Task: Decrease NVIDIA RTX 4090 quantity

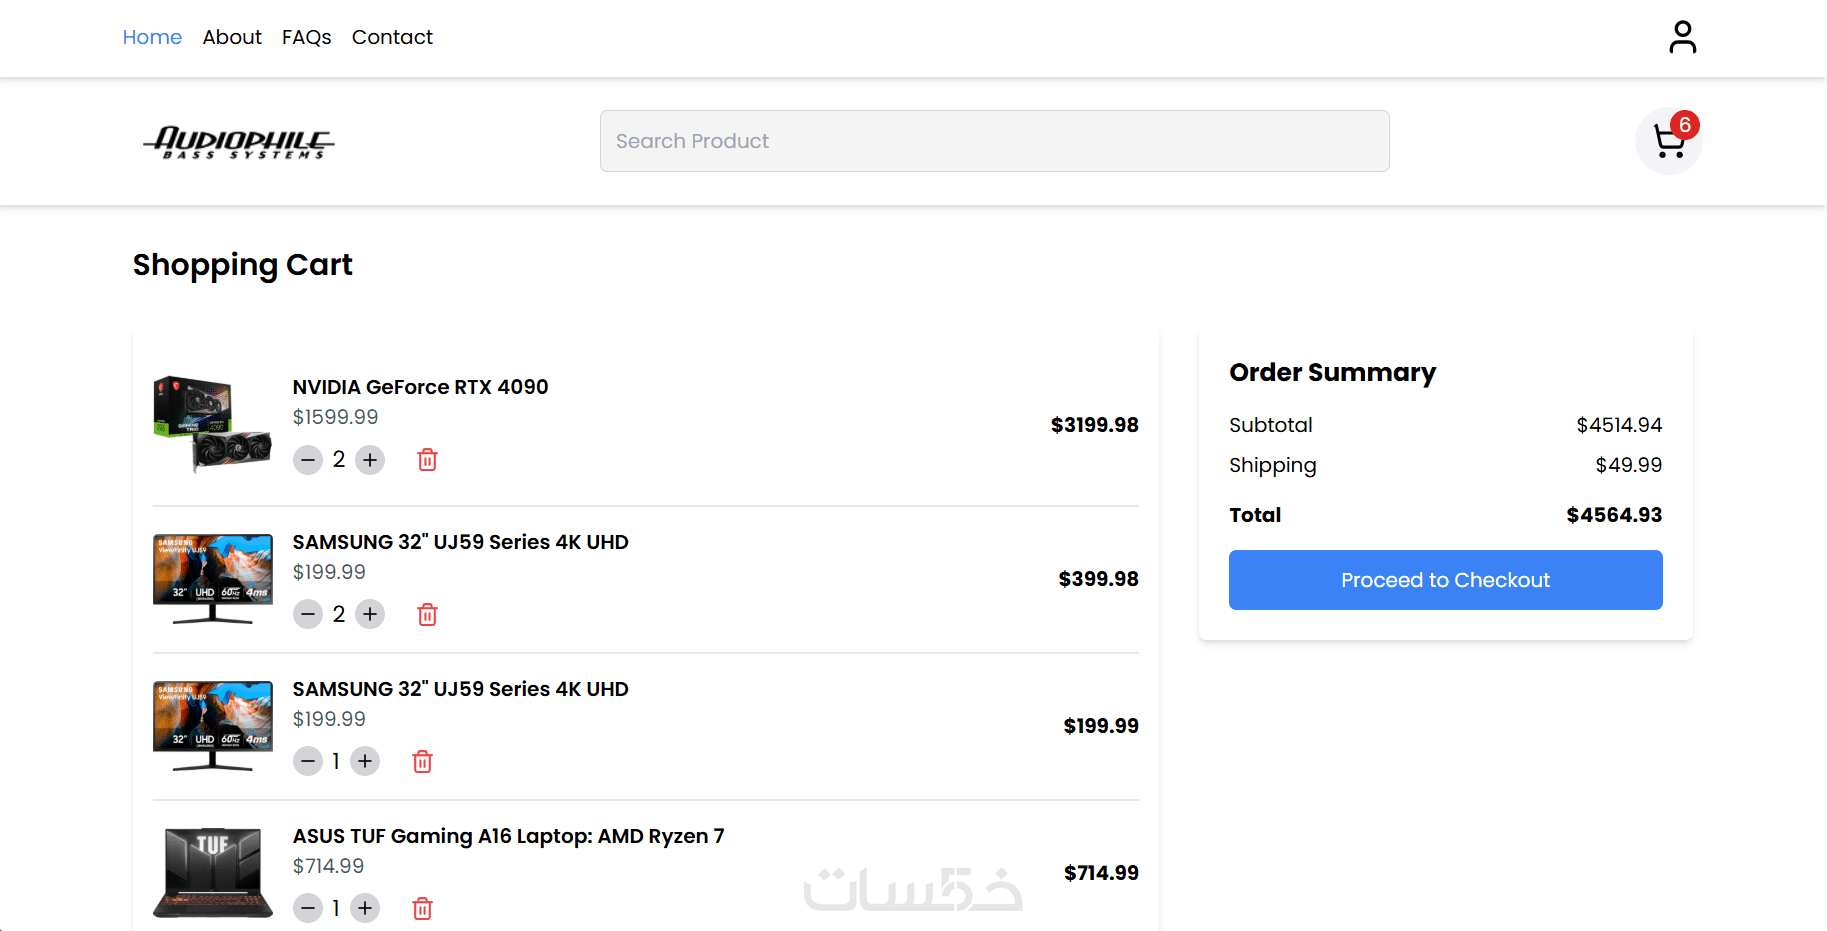Action: click(308, 460)
